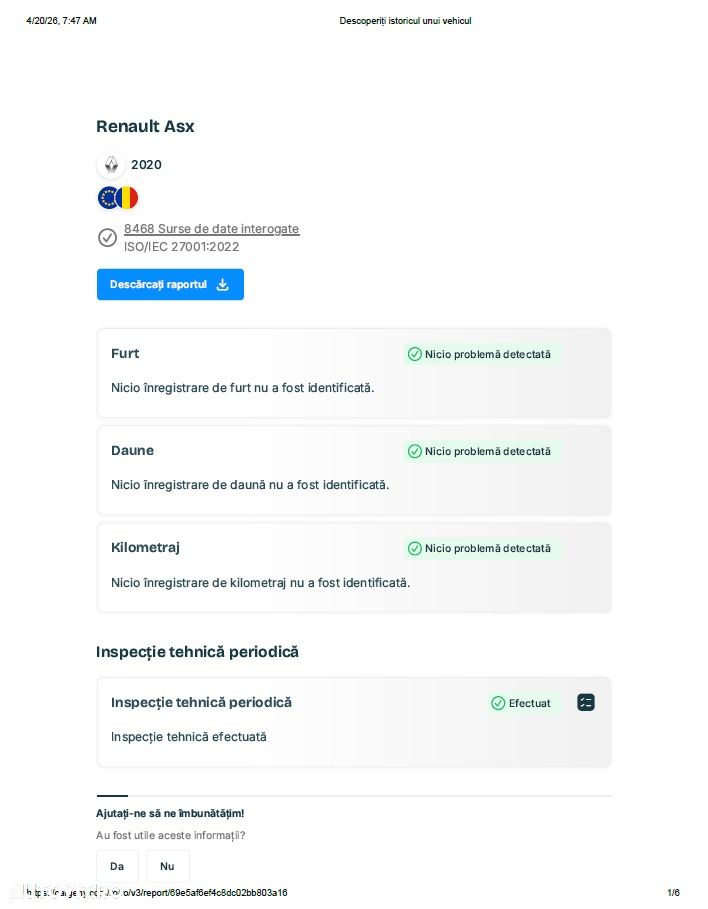This screenshot has width=708, height=909.
Task: Click the green check icon in Daune card
Action: 414,451
